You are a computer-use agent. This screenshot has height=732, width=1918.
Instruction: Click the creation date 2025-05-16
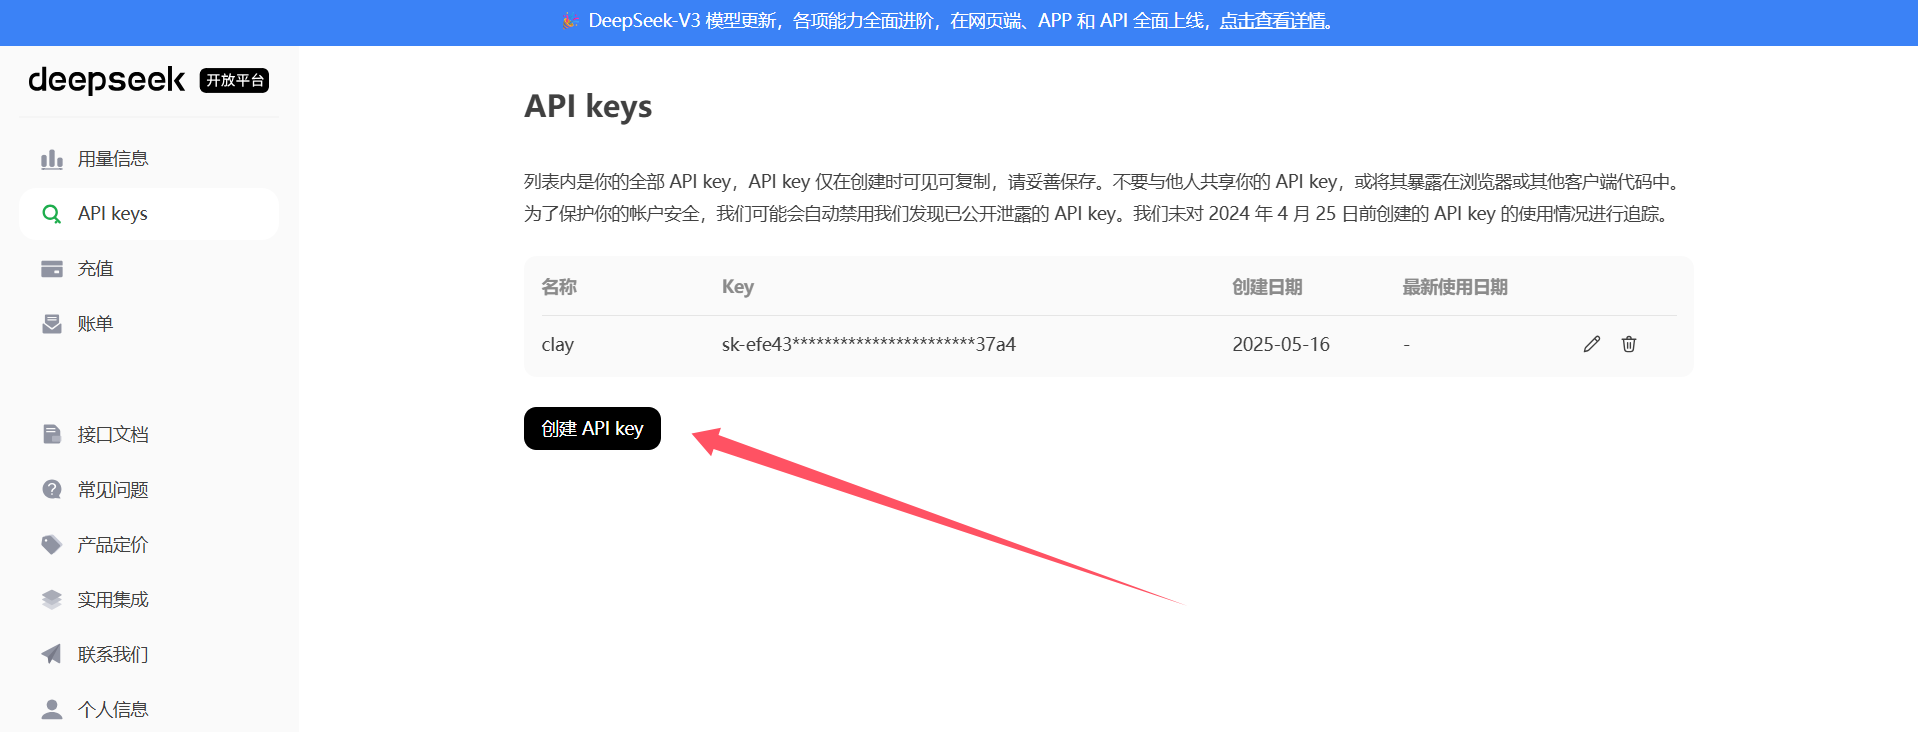(1280, 344)
